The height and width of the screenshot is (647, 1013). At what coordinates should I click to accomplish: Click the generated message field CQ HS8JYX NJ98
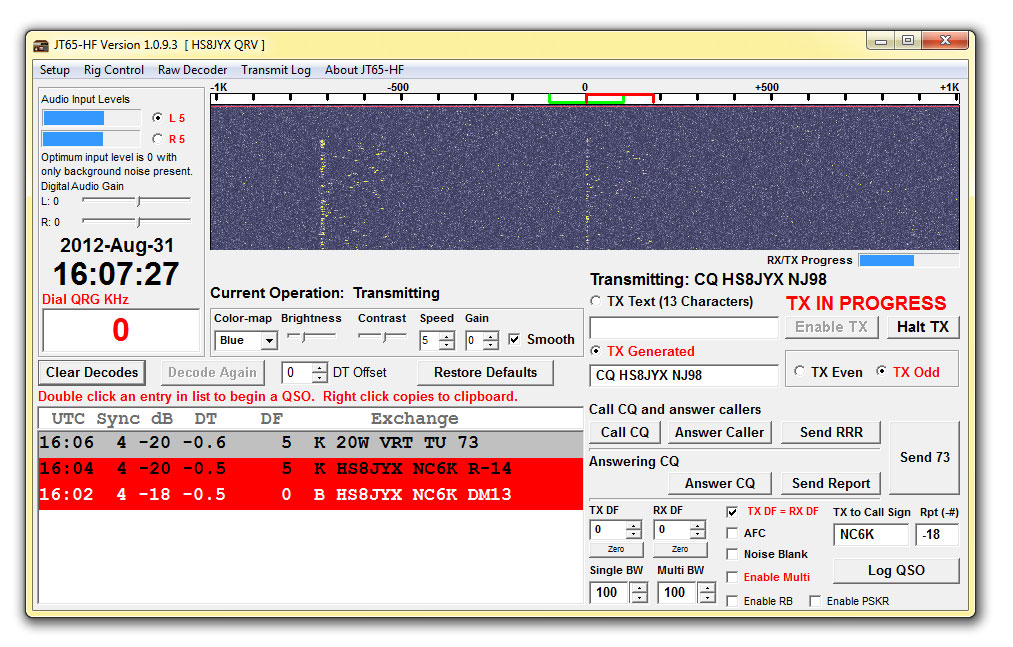point(684,376)
